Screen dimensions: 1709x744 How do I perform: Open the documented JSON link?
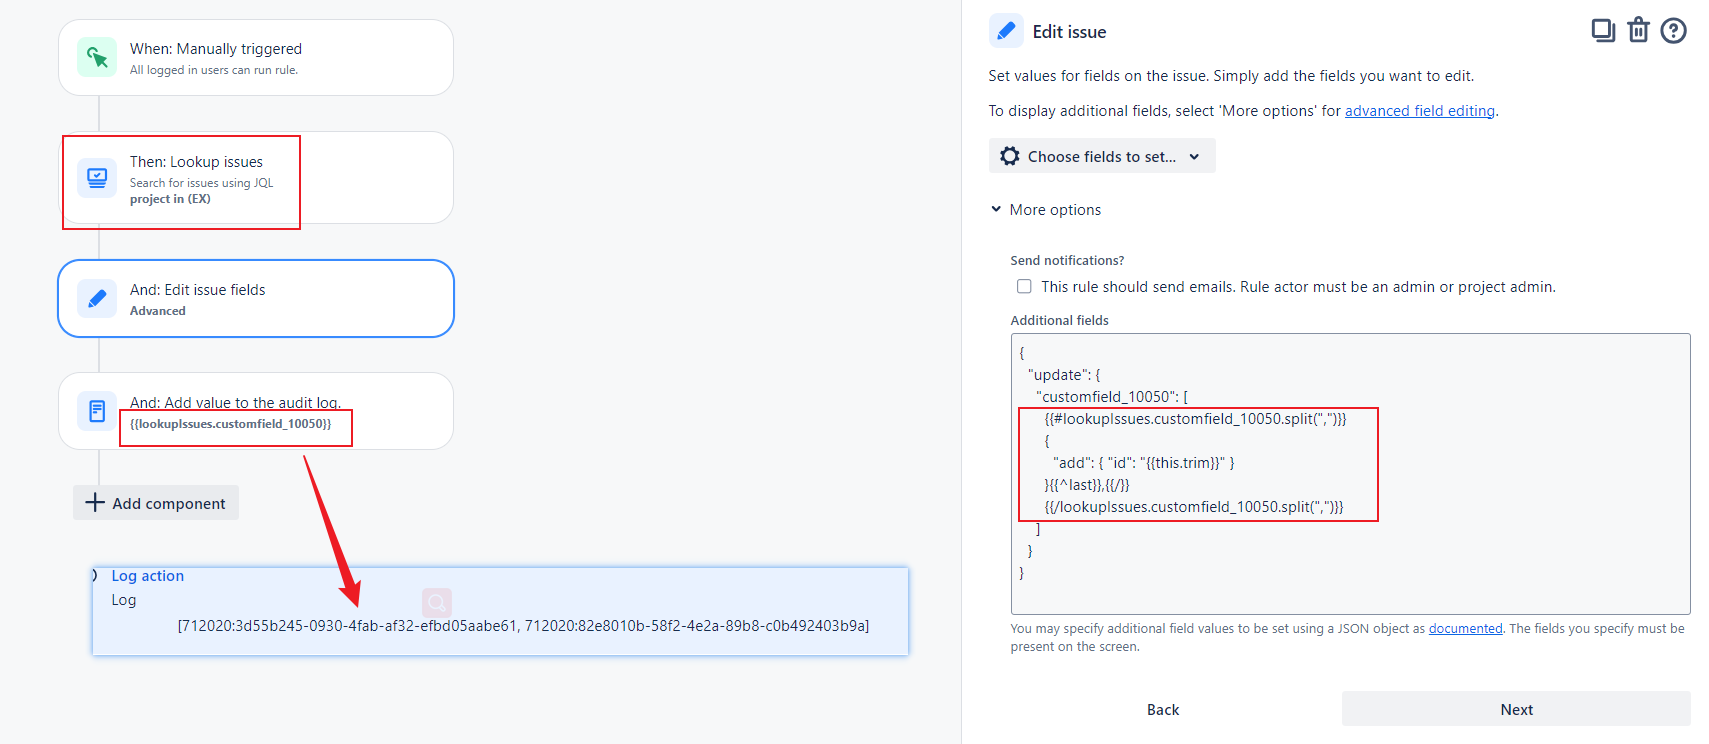pyautogui.click(x=1465, y=628)
